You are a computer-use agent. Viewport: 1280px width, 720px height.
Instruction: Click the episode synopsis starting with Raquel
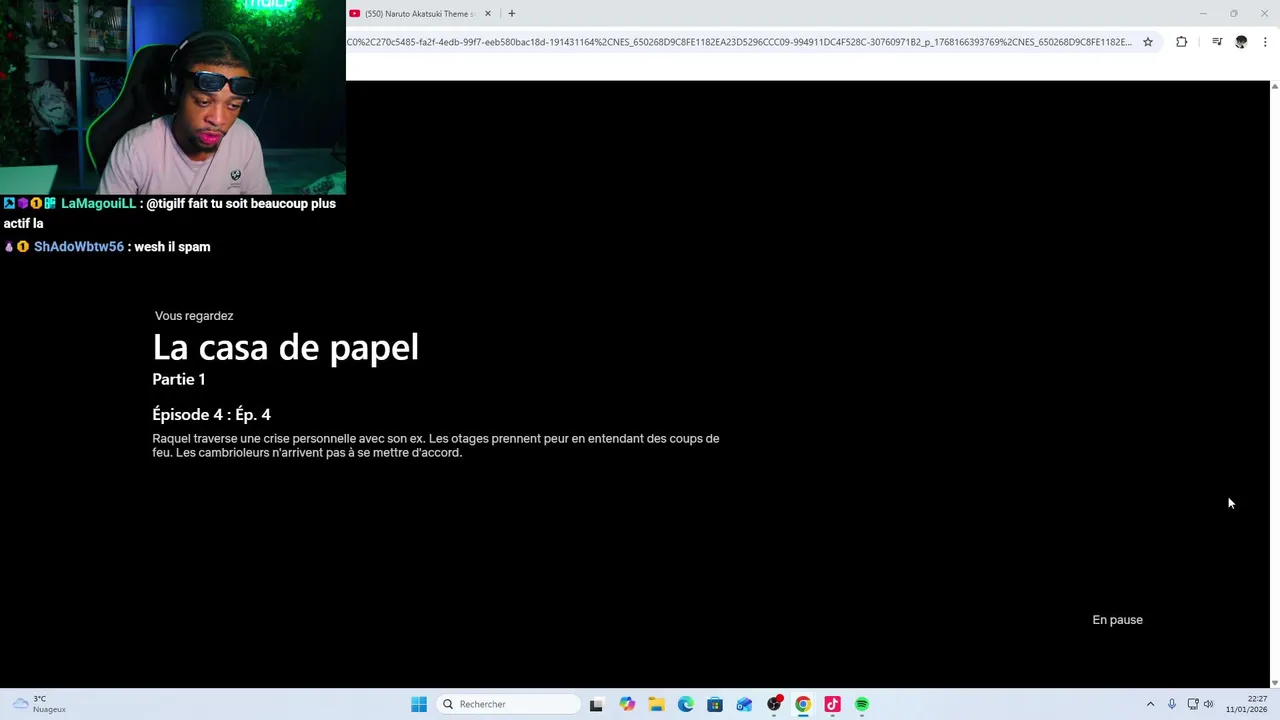[436, 445]
